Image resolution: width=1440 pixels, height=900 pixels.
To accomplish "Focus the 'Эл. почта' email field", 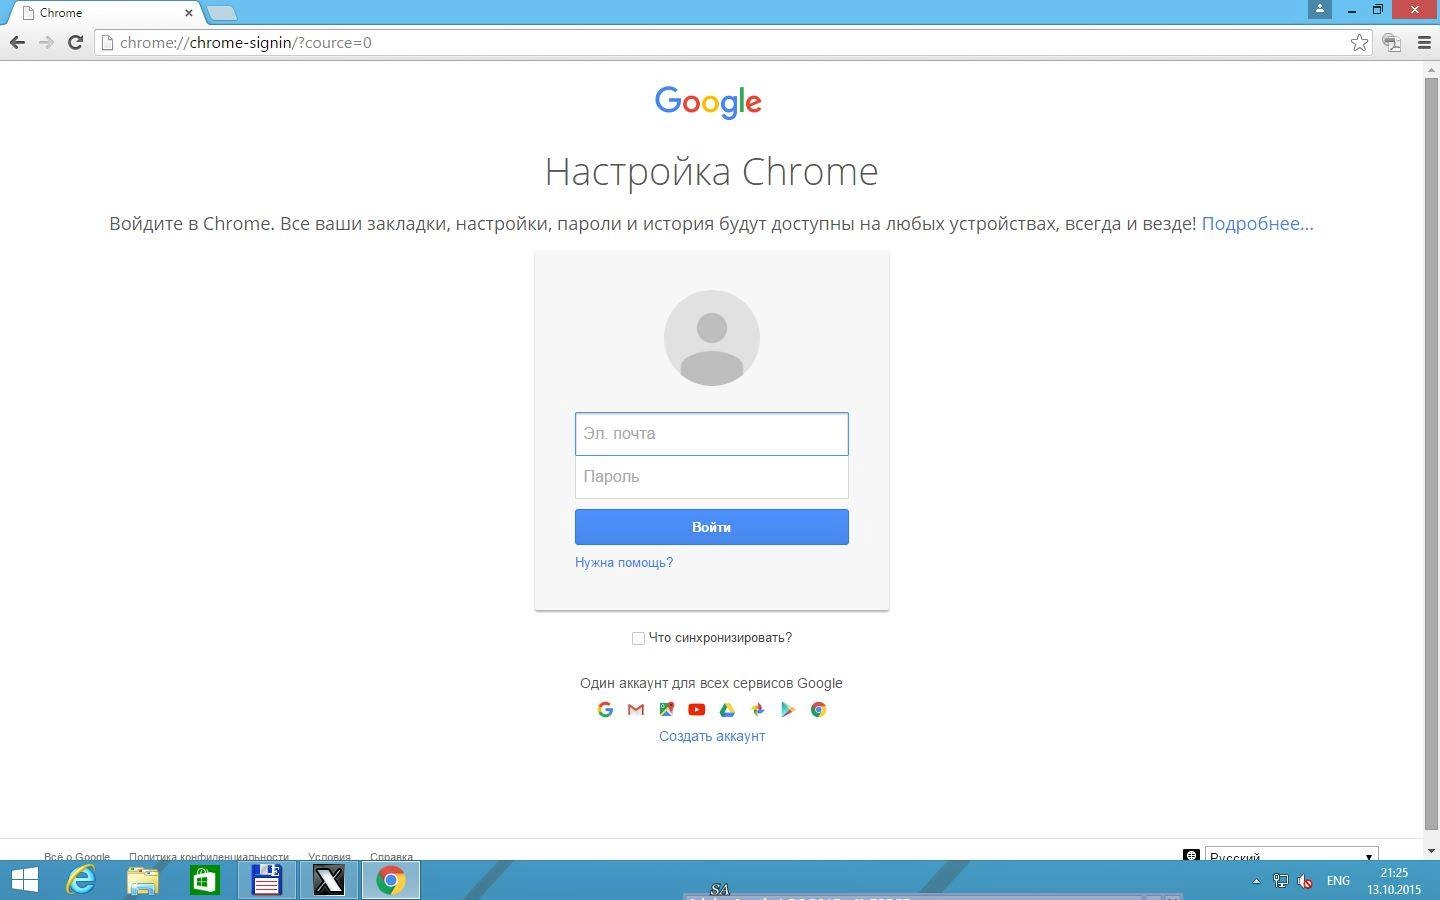I will tap(712, 434).
